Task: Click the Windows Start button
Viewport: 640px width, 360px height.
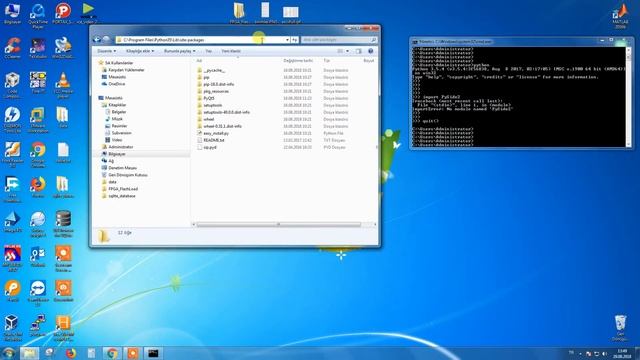Action: 8,353
